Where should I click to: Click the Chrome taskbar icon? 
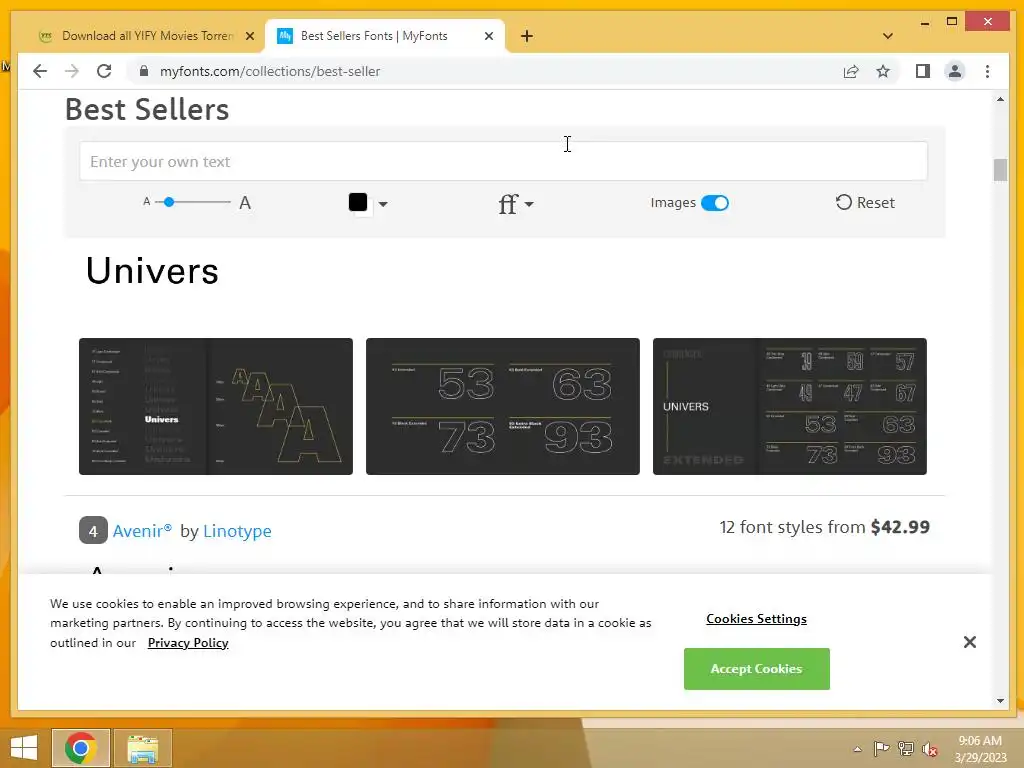click(x=81, y=748)
